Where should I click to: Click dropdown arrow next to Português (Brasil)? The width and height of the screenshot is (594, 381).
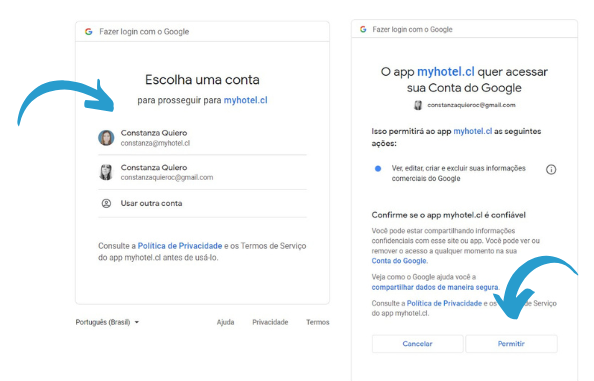137,322
